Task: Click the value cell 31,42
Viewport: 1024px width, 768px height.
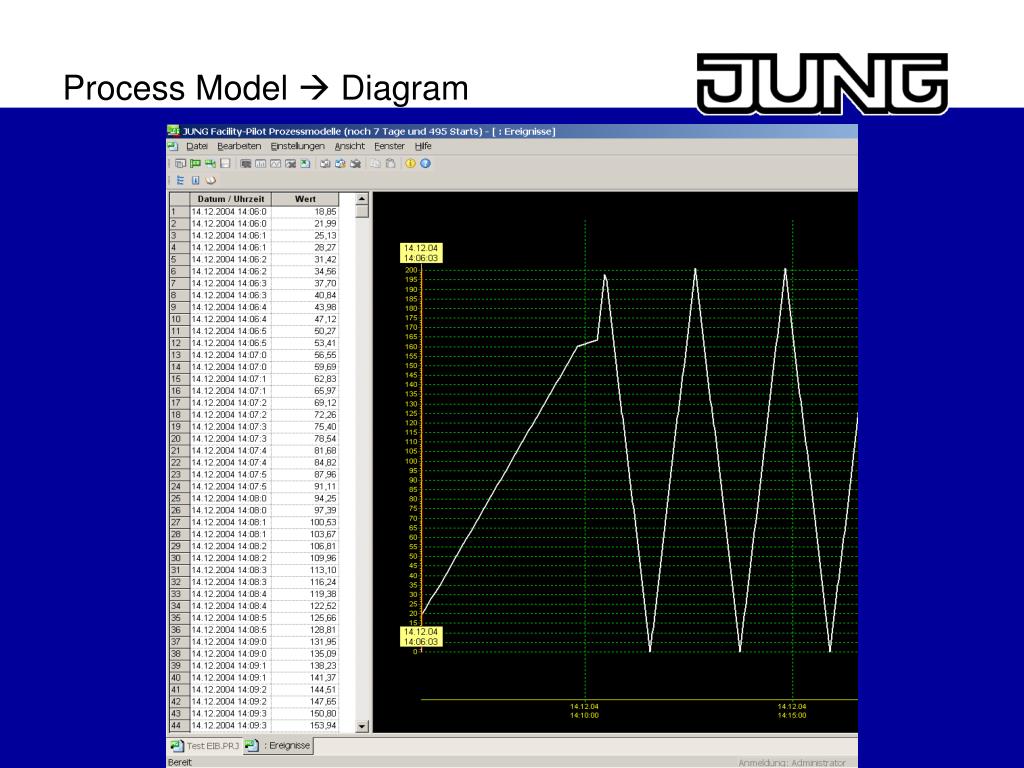Action: pyautogui.click(x=305, y=259)
